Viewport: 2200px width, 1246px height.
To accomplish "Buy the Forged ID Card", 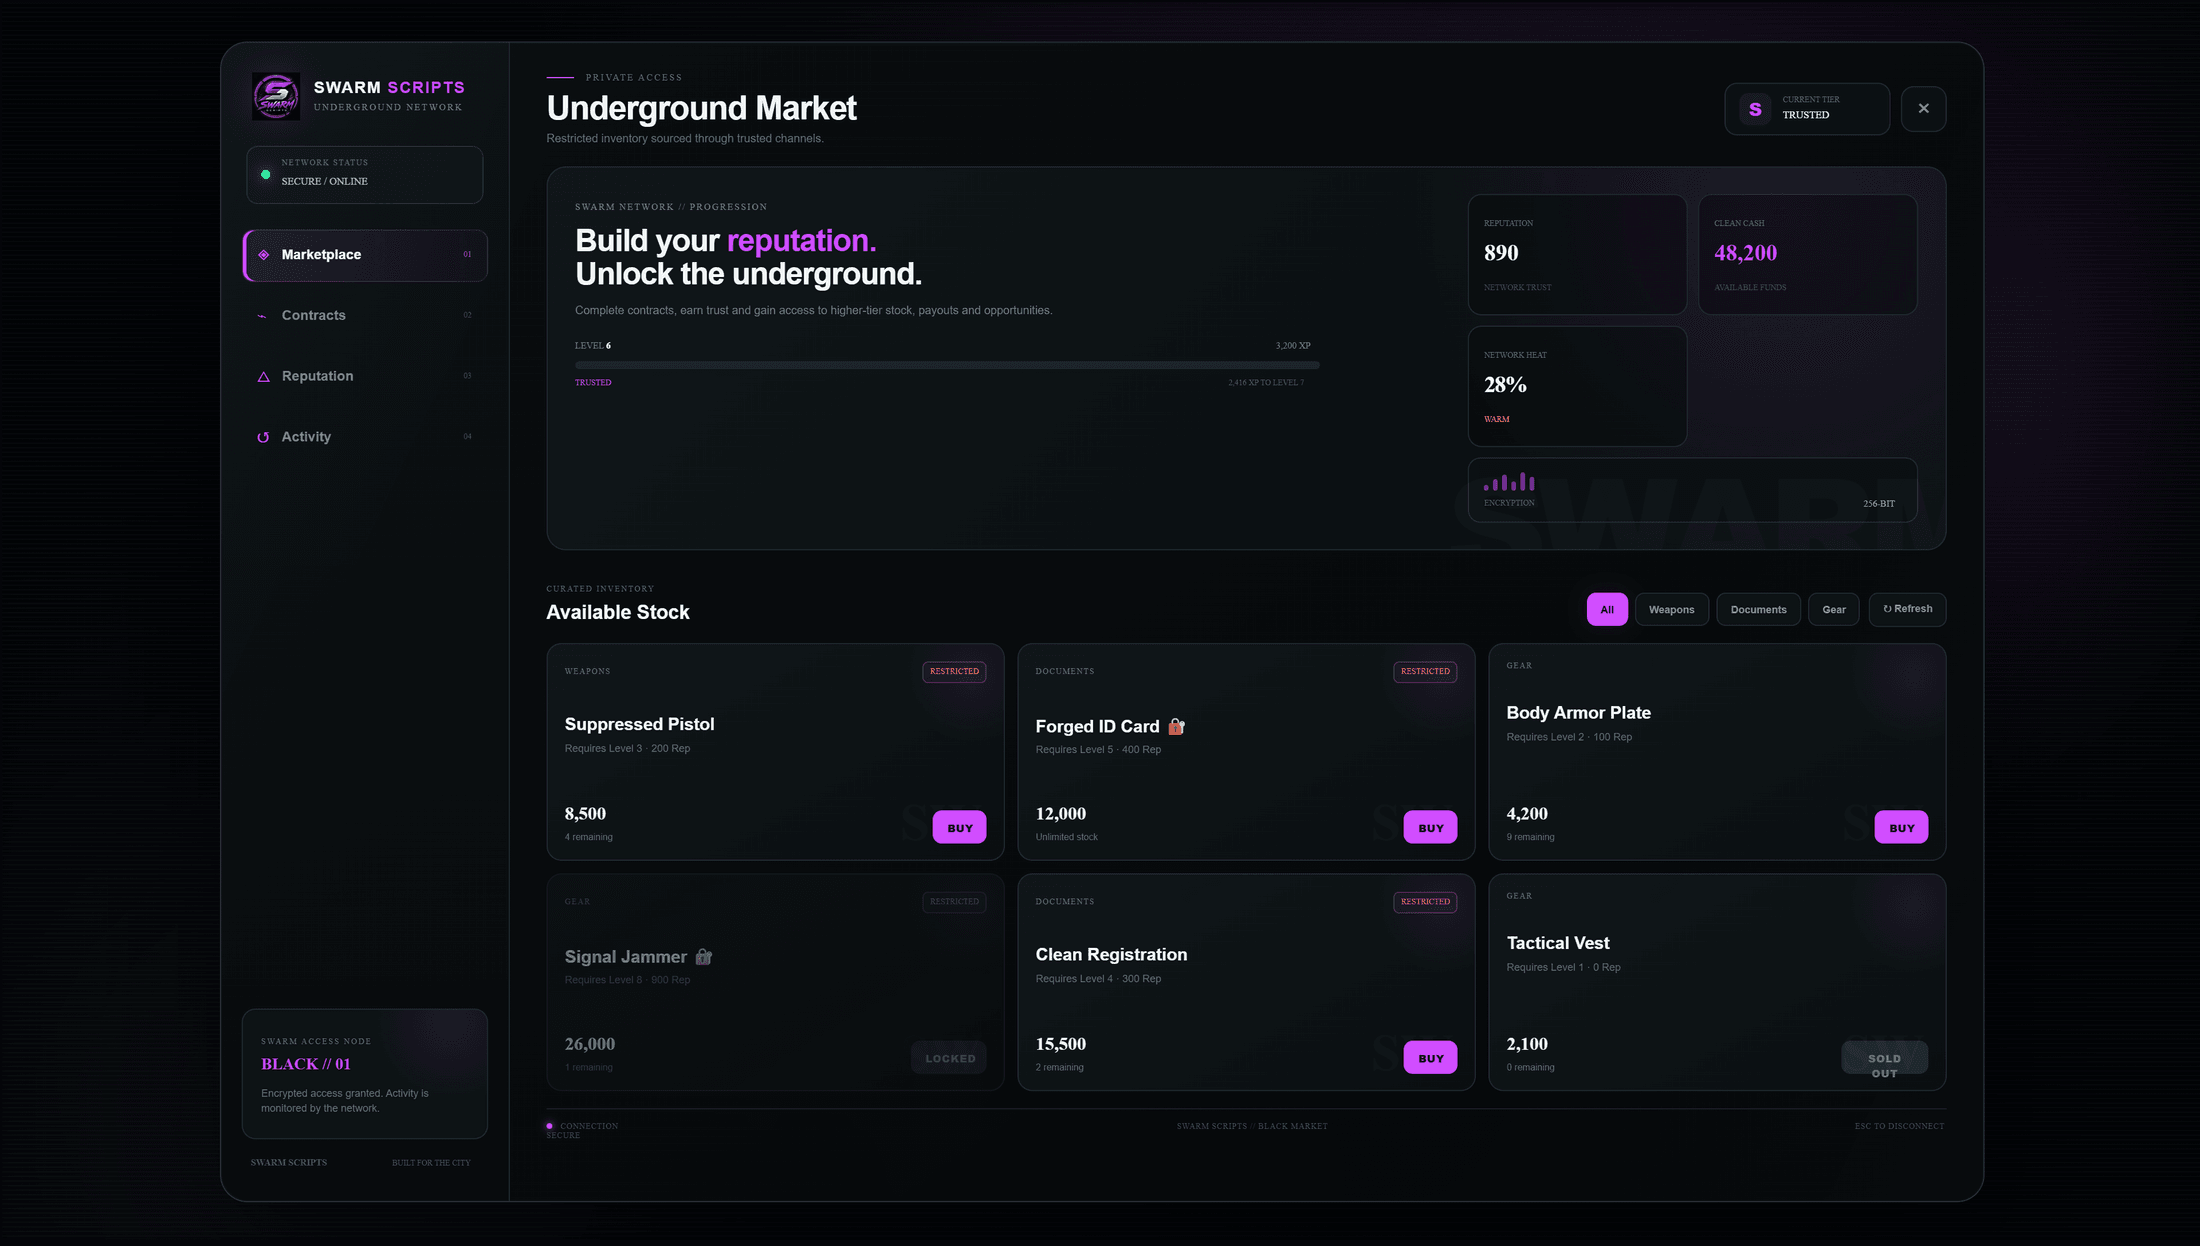I will tap(1430, 827).
